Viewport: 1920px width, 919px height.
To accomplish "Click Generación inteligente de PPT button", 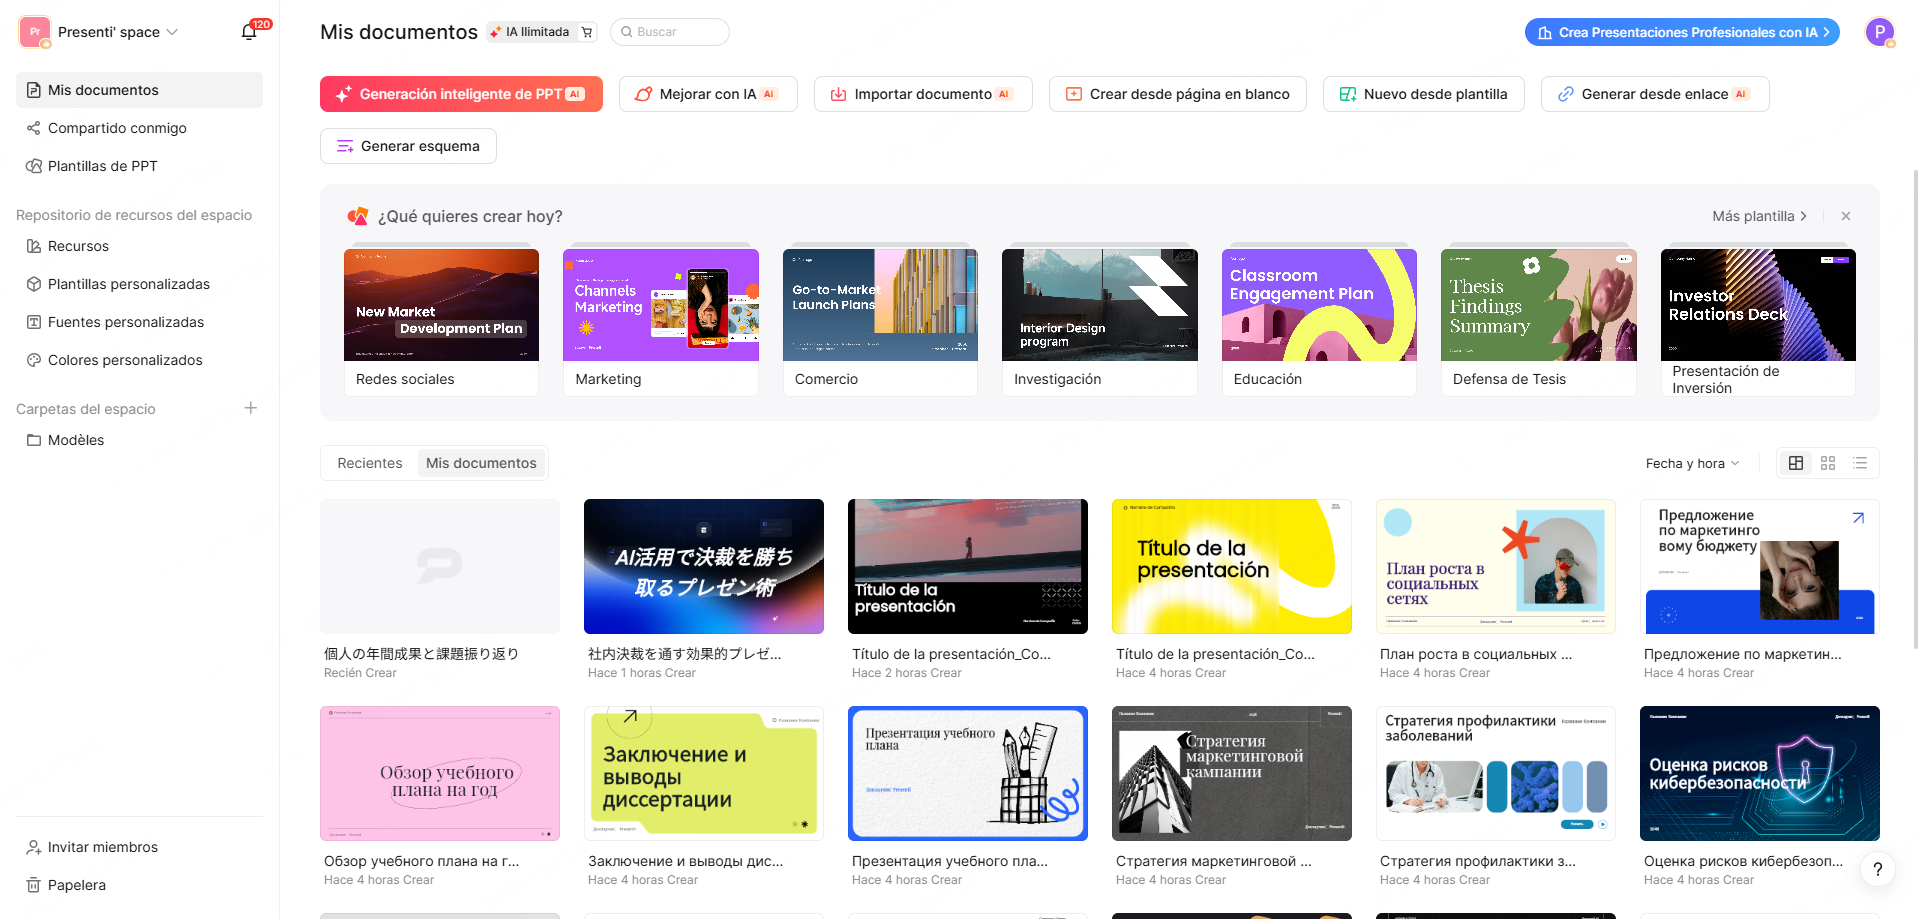I will click(461, 94).
